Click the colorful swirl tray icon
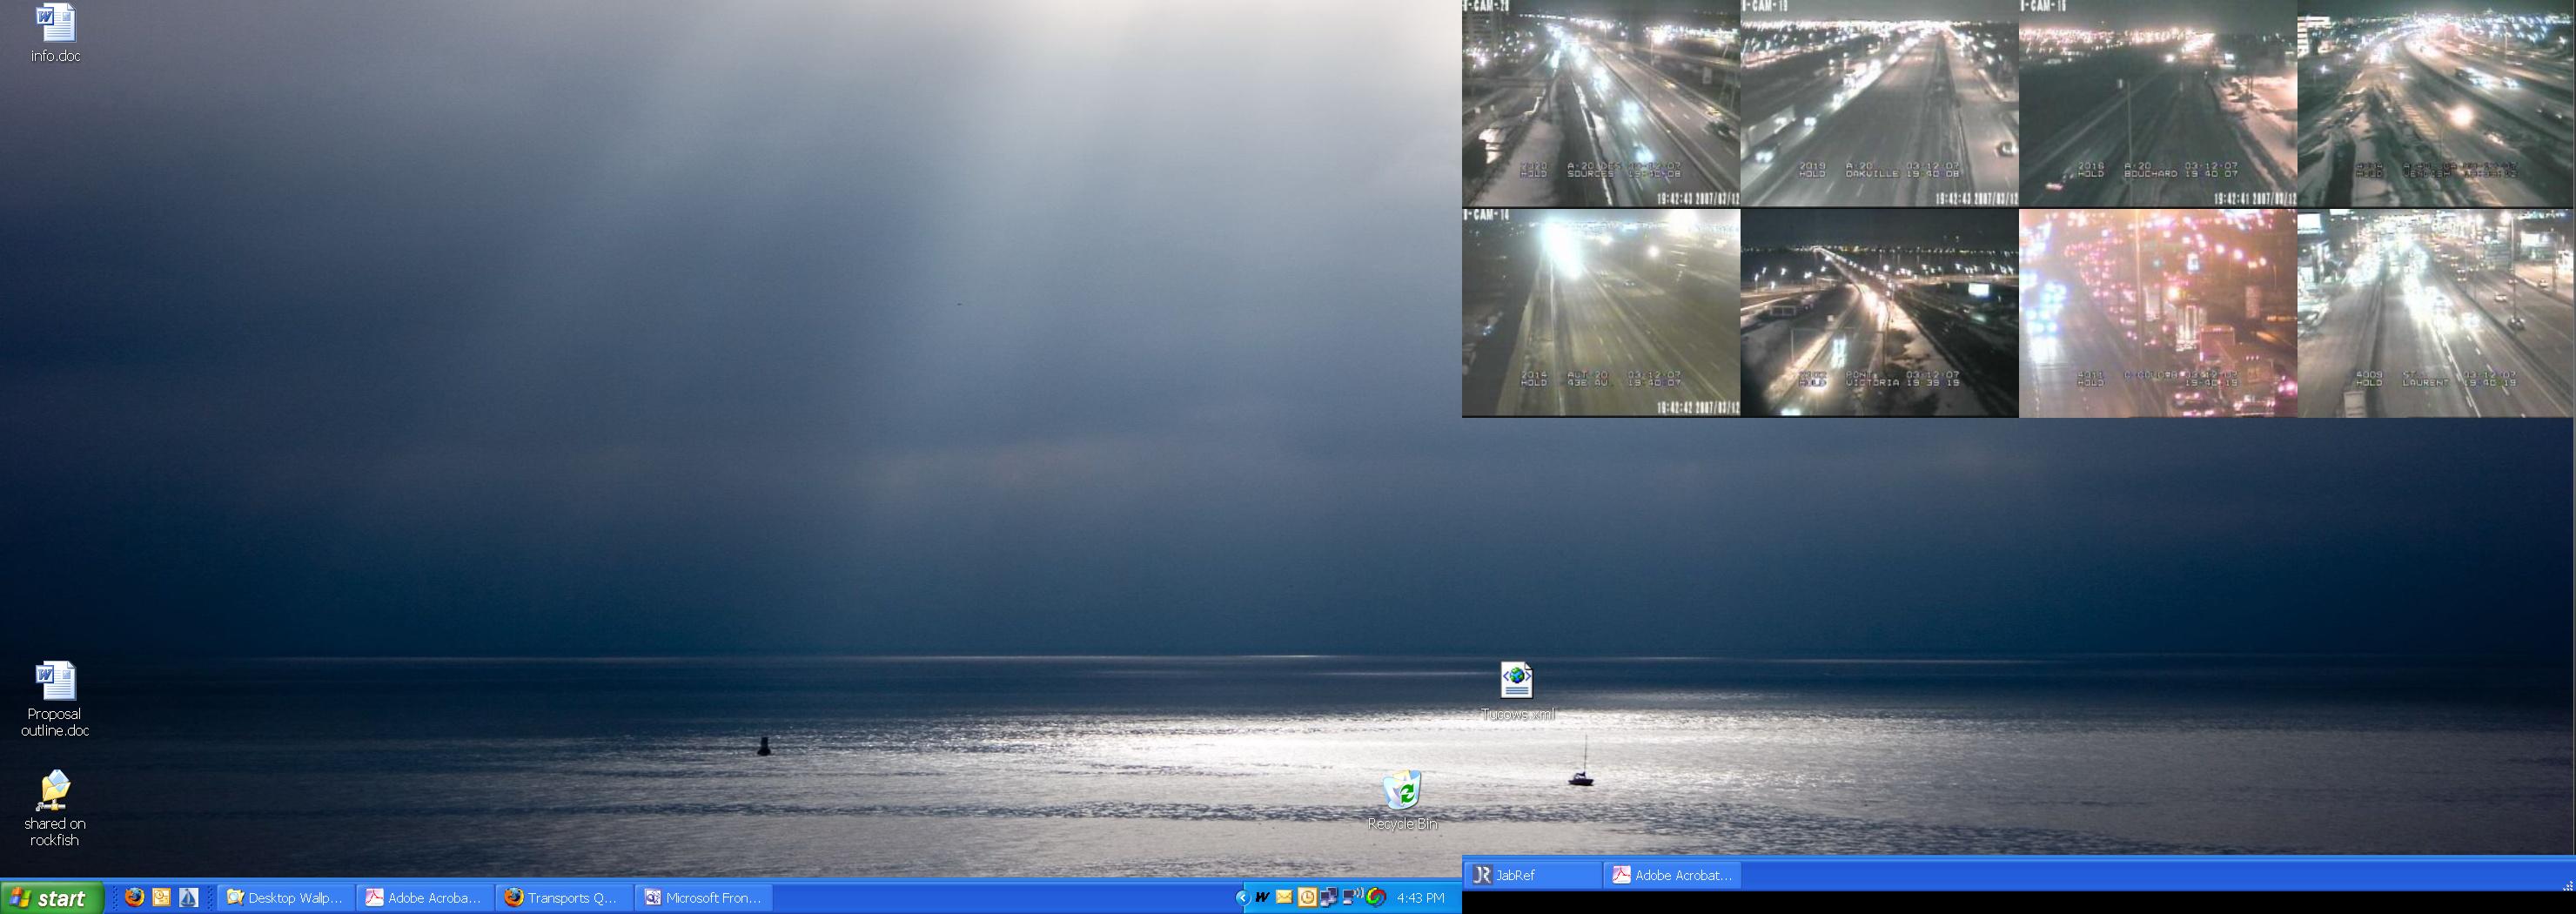 [x=1376, y=897]
